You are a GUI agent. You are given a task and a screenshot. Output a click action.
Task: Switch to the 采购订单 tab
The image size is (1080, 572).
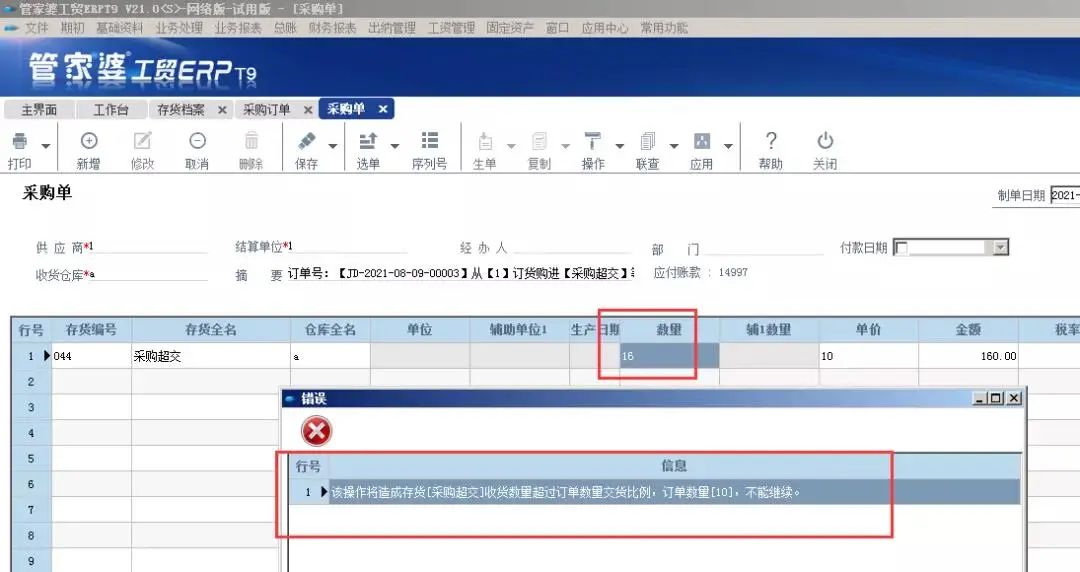tap(267, 110)
